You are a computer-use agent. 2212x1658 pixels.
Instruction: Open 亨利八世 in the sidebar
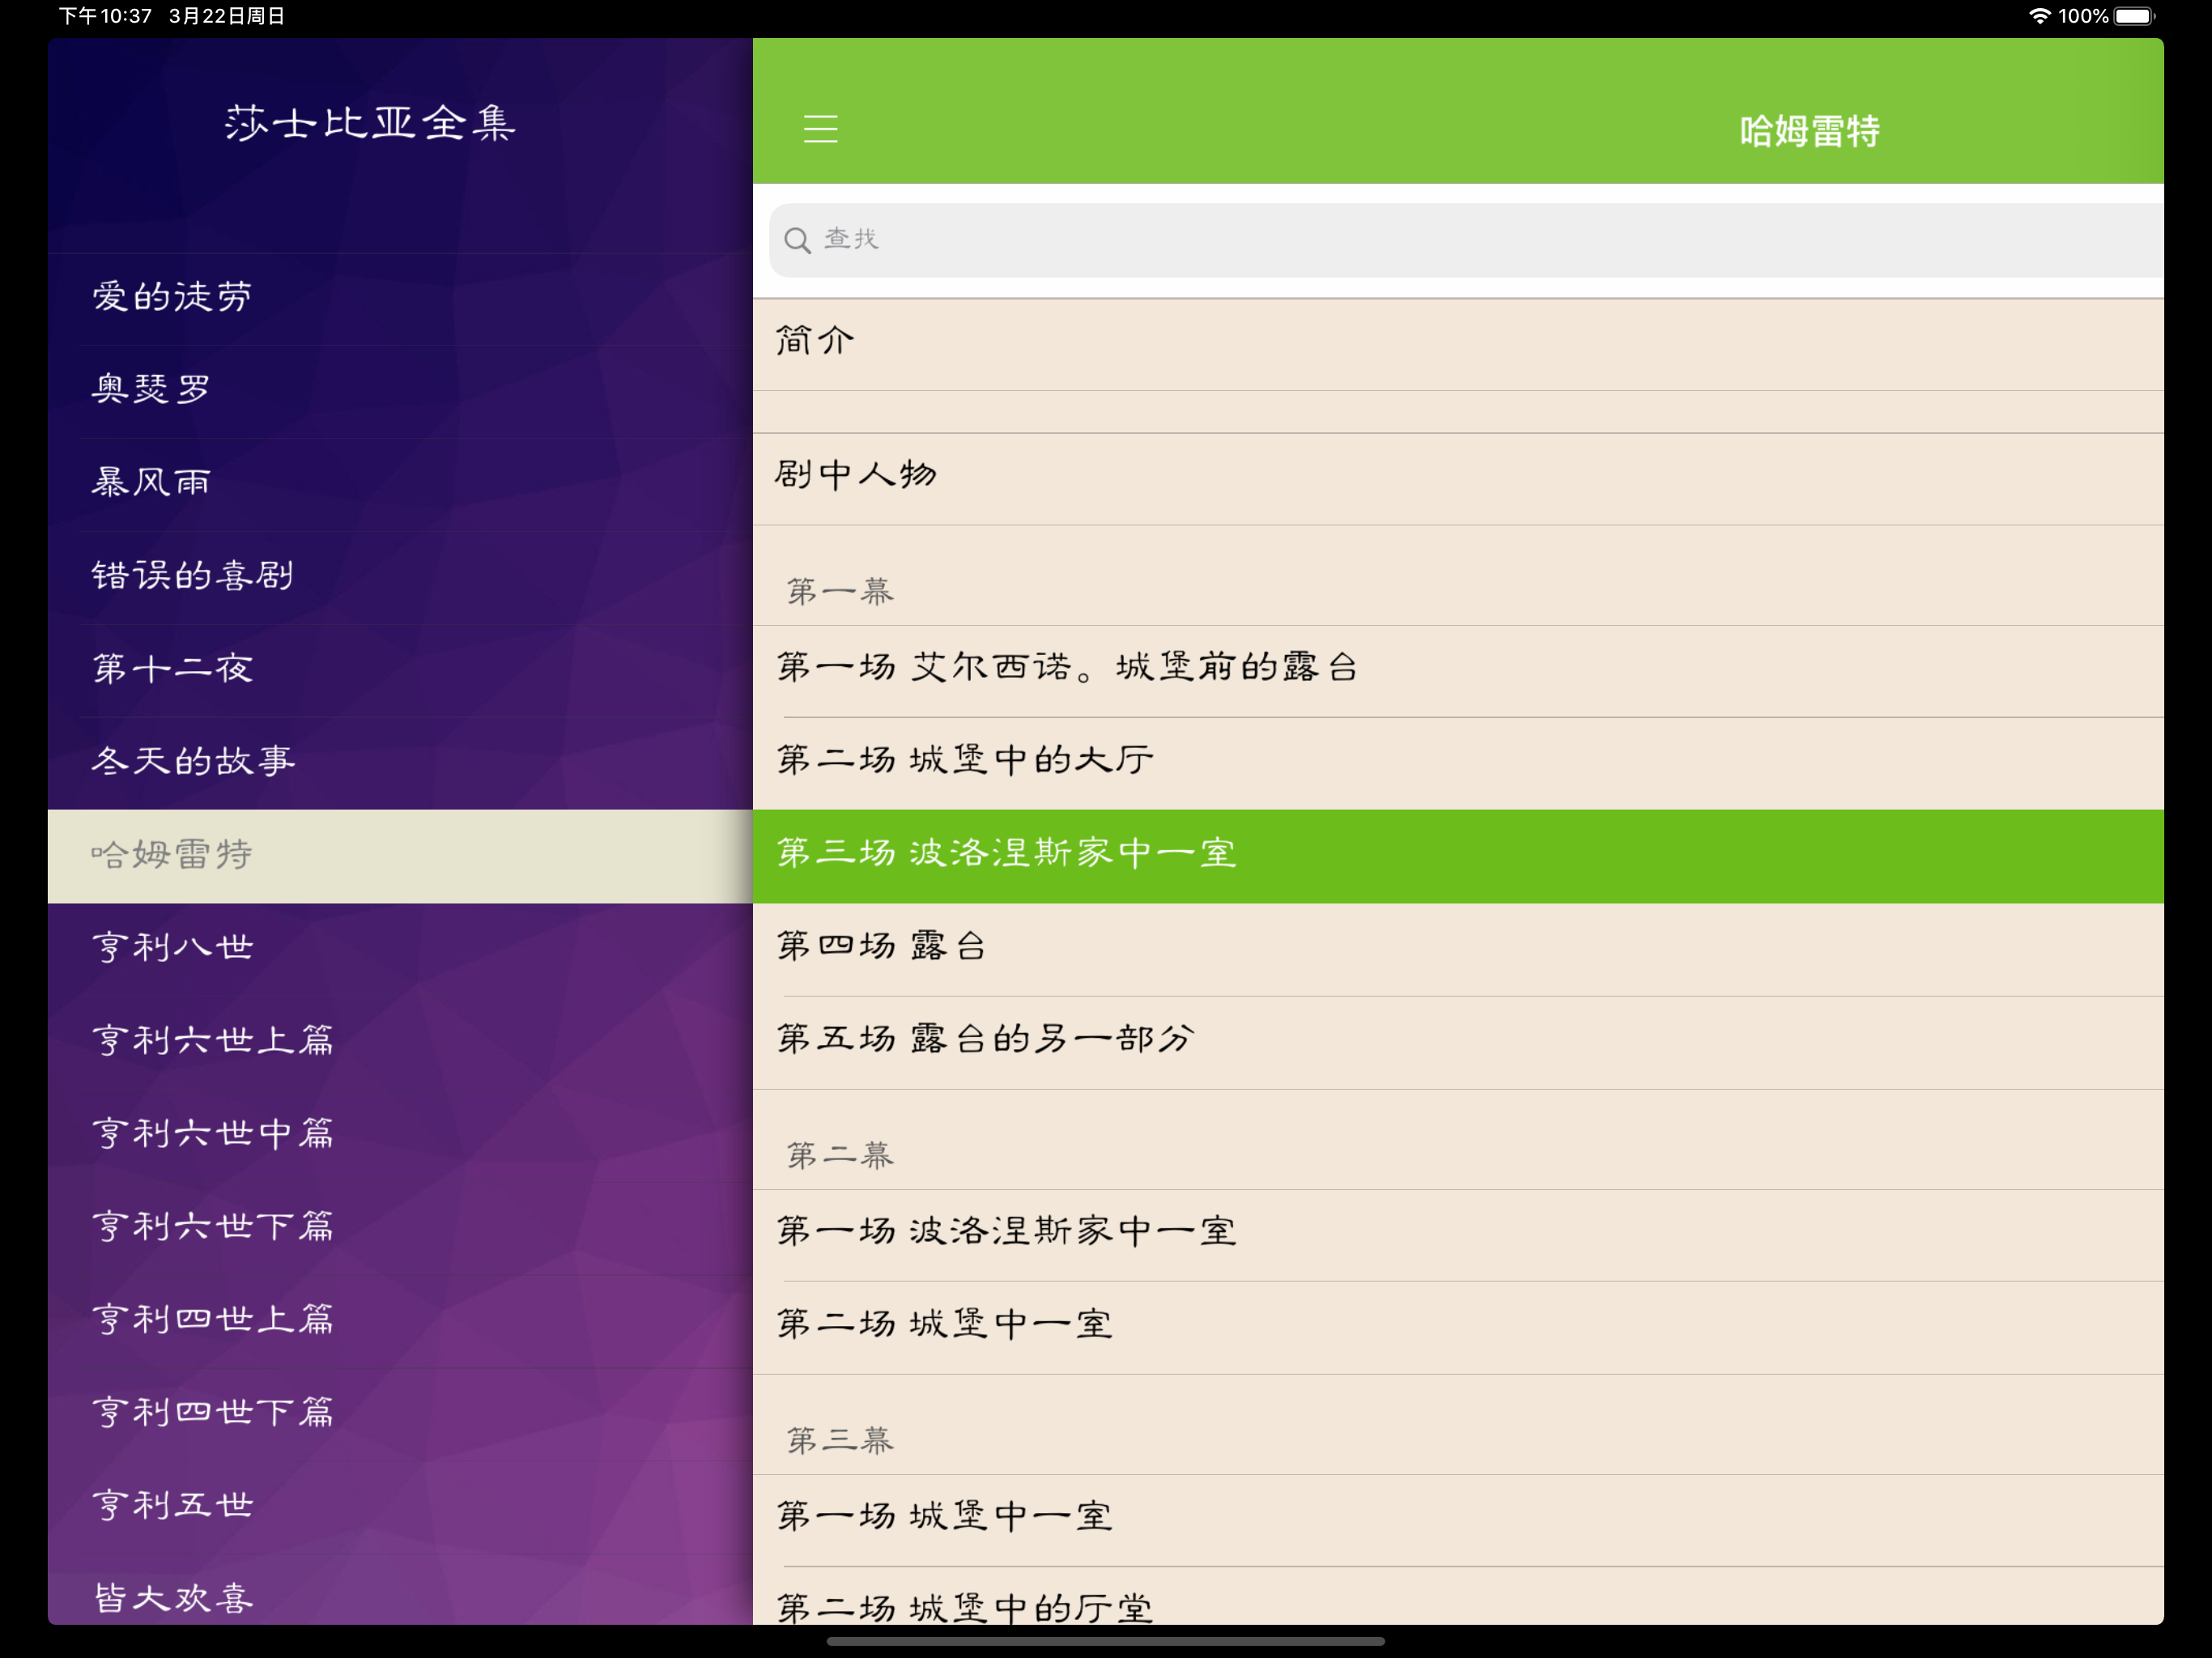point(400,948)
